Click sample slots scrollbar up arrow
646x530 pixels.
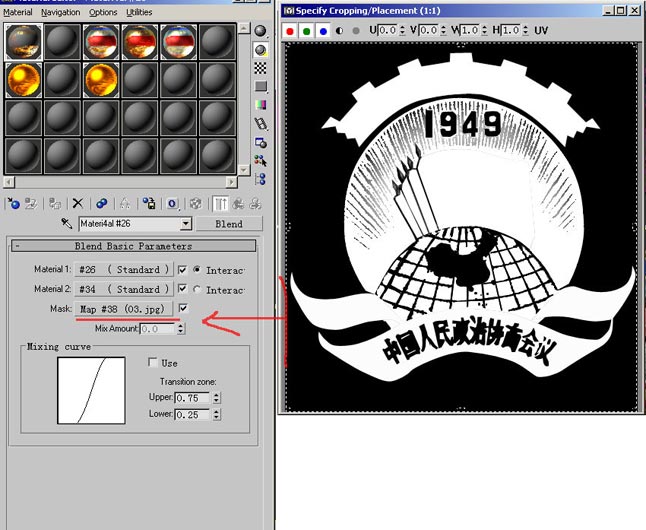tap(244, 28)
